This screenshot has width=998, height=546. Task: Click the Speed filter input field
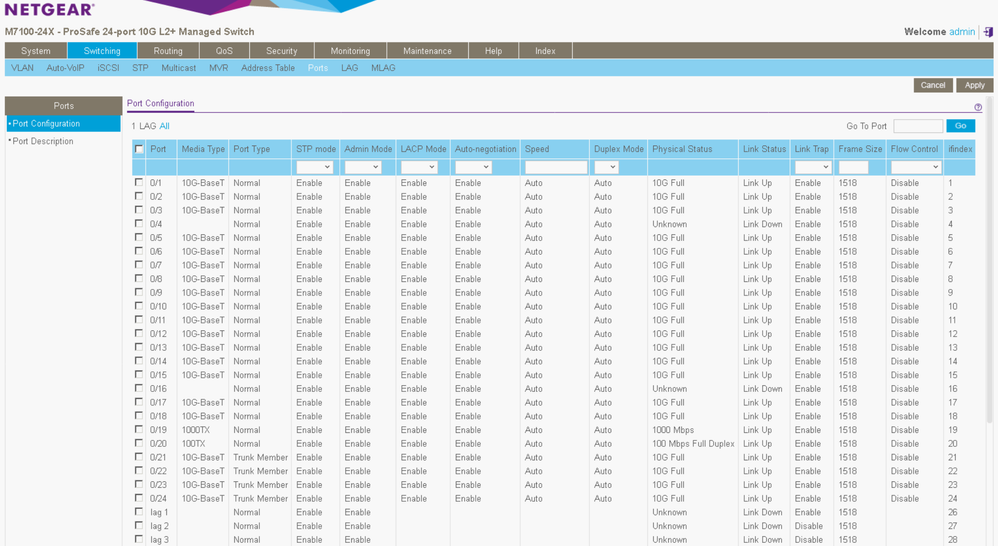coord(556,167)
